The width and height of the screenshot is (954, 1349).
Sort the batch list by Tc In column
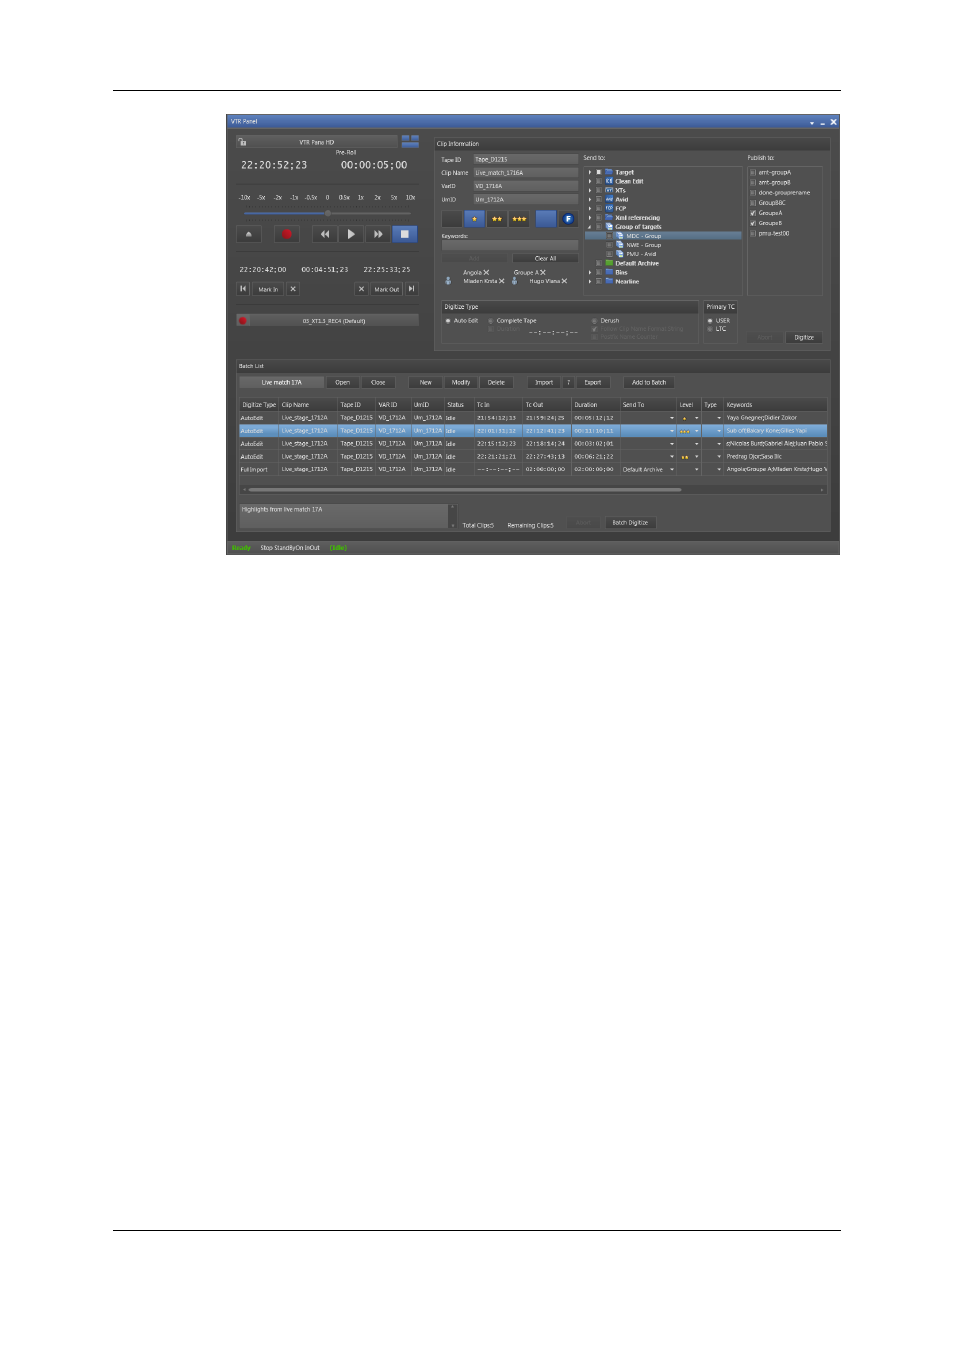coord(498,405)
